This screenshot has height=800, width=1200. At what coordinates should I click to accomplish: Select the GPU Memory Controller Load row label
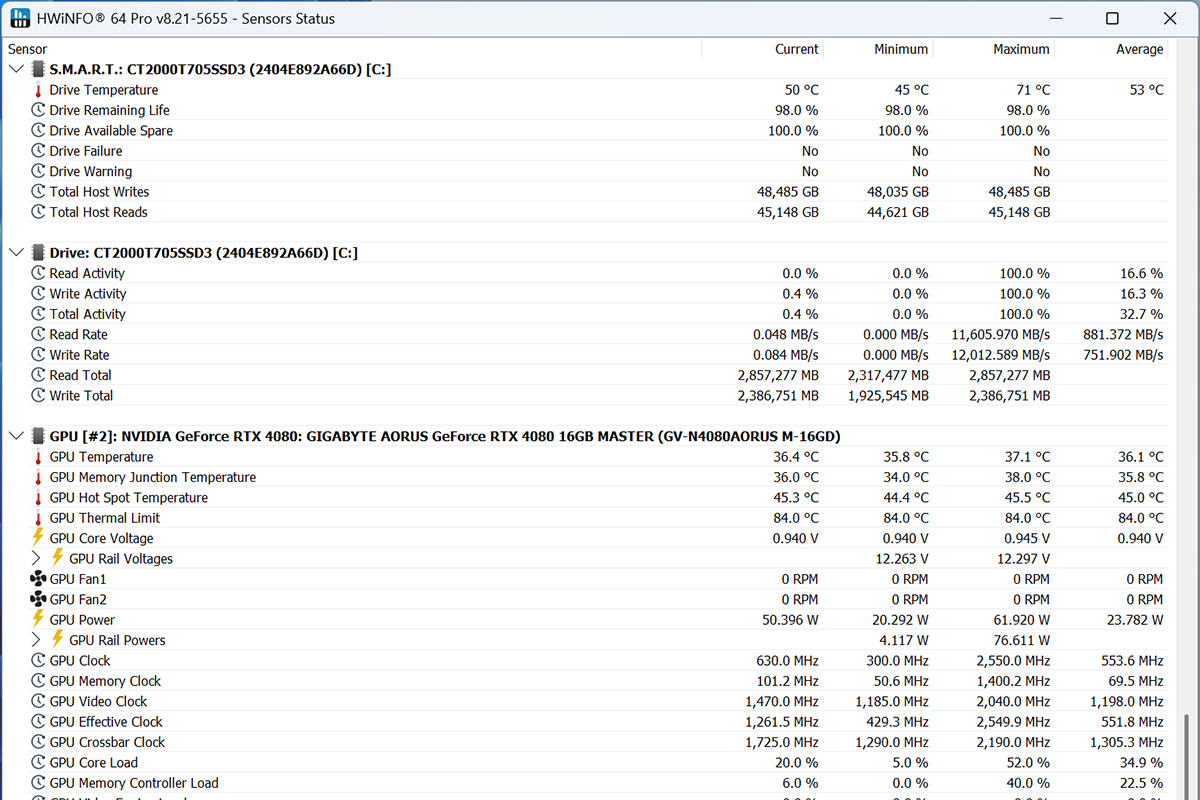[134, 783]
